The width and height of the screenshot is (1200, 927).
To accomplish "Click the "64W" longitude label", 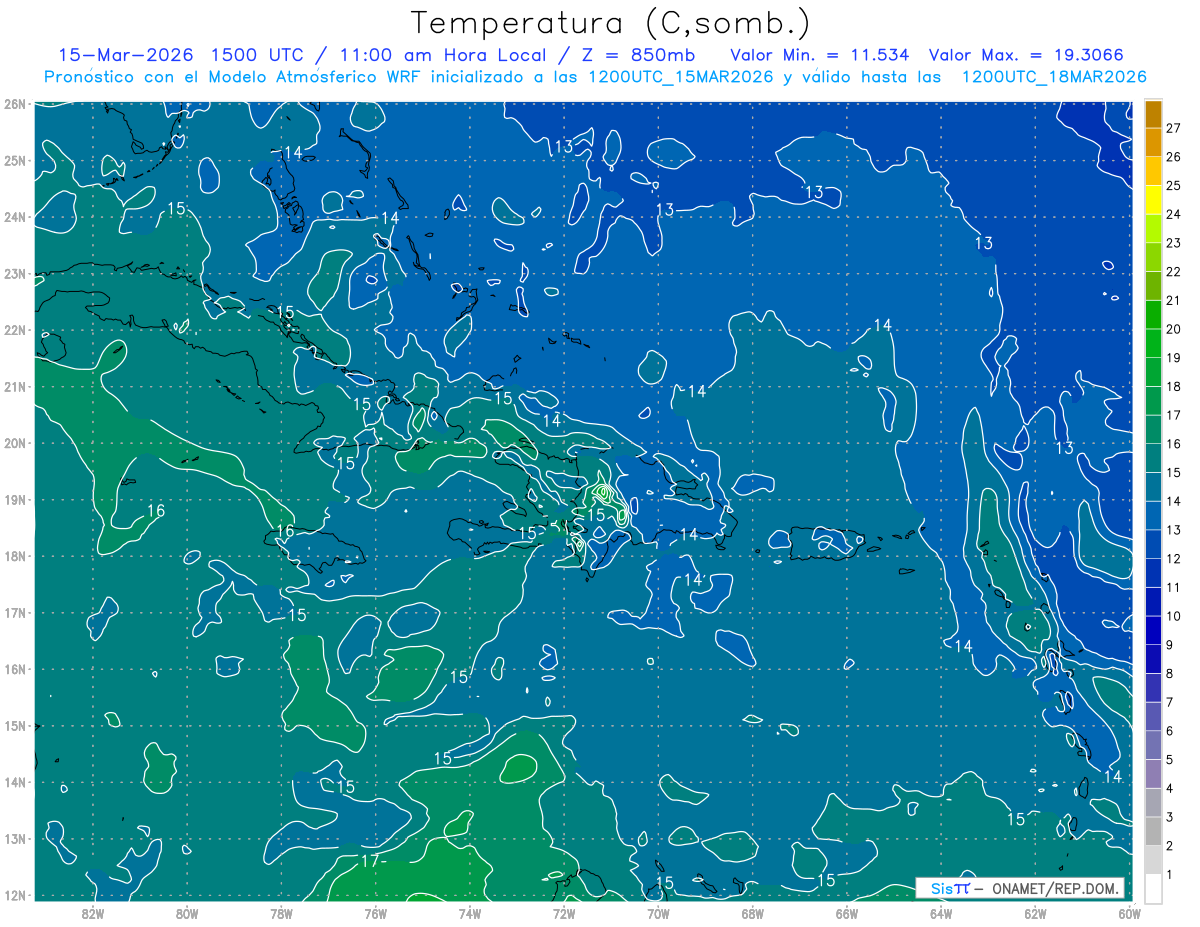I will pos(940,913).
